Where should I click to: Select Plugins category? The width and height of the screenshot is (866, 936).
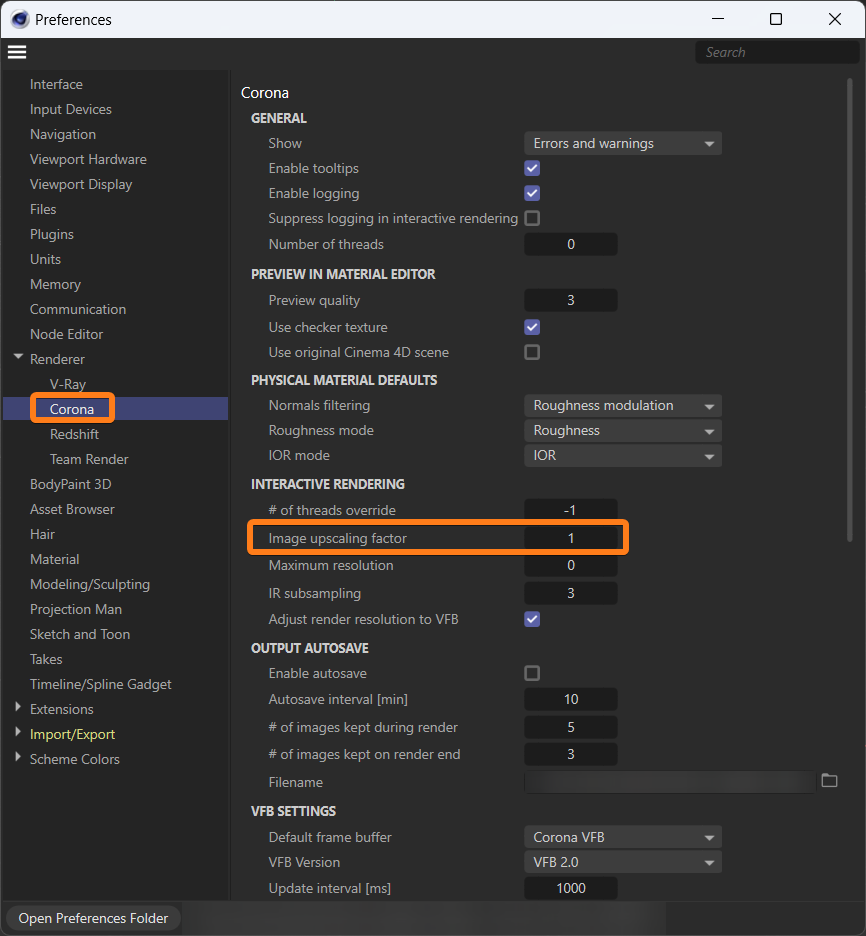[52, 235]
